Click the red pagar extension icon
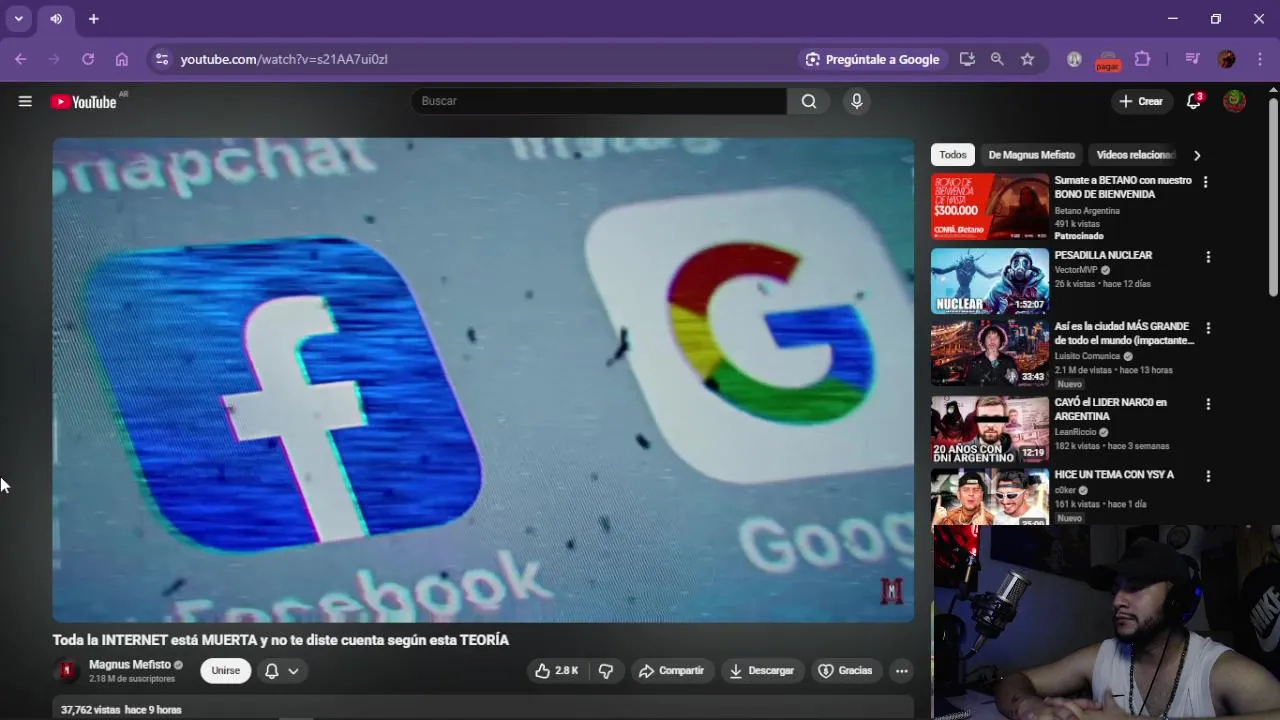The image size is (1280, 720). point(1107,61)
